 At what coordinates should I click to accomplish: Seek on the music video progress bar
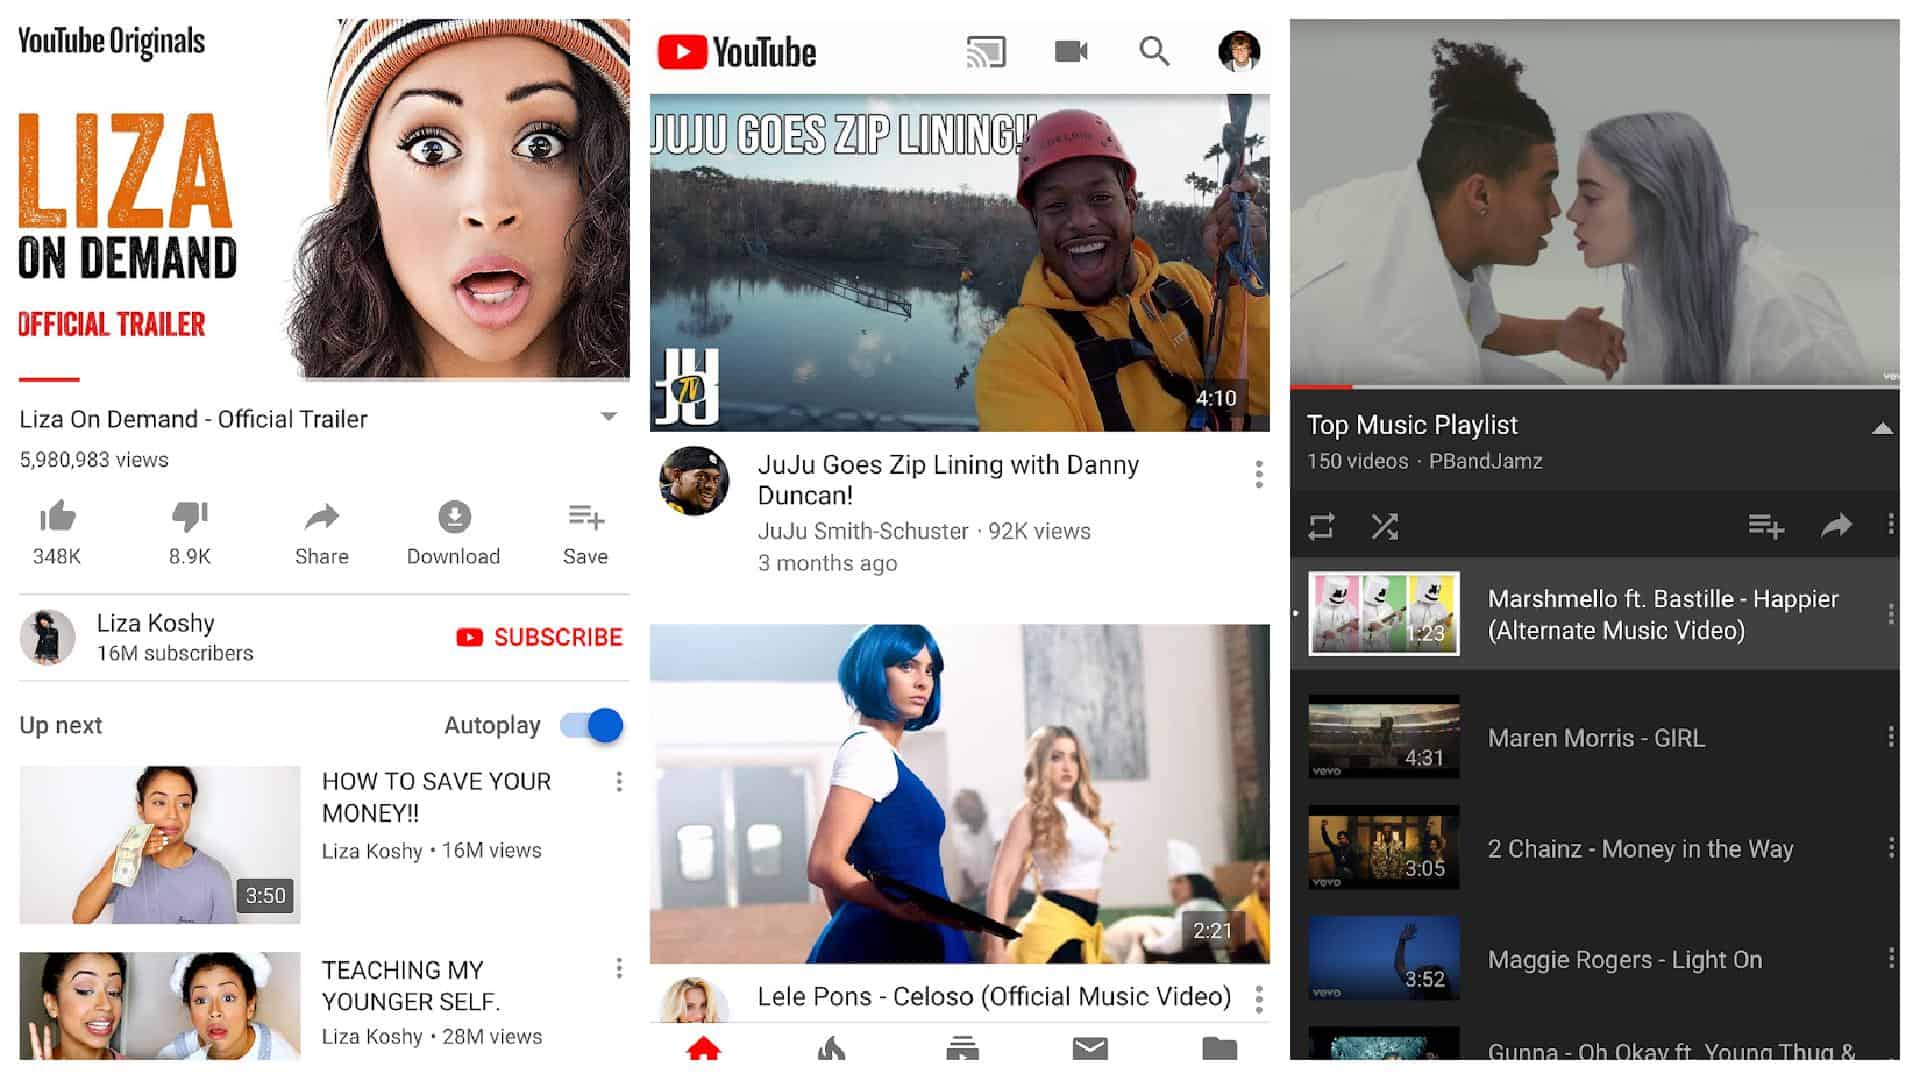(x=1594, y=386)
